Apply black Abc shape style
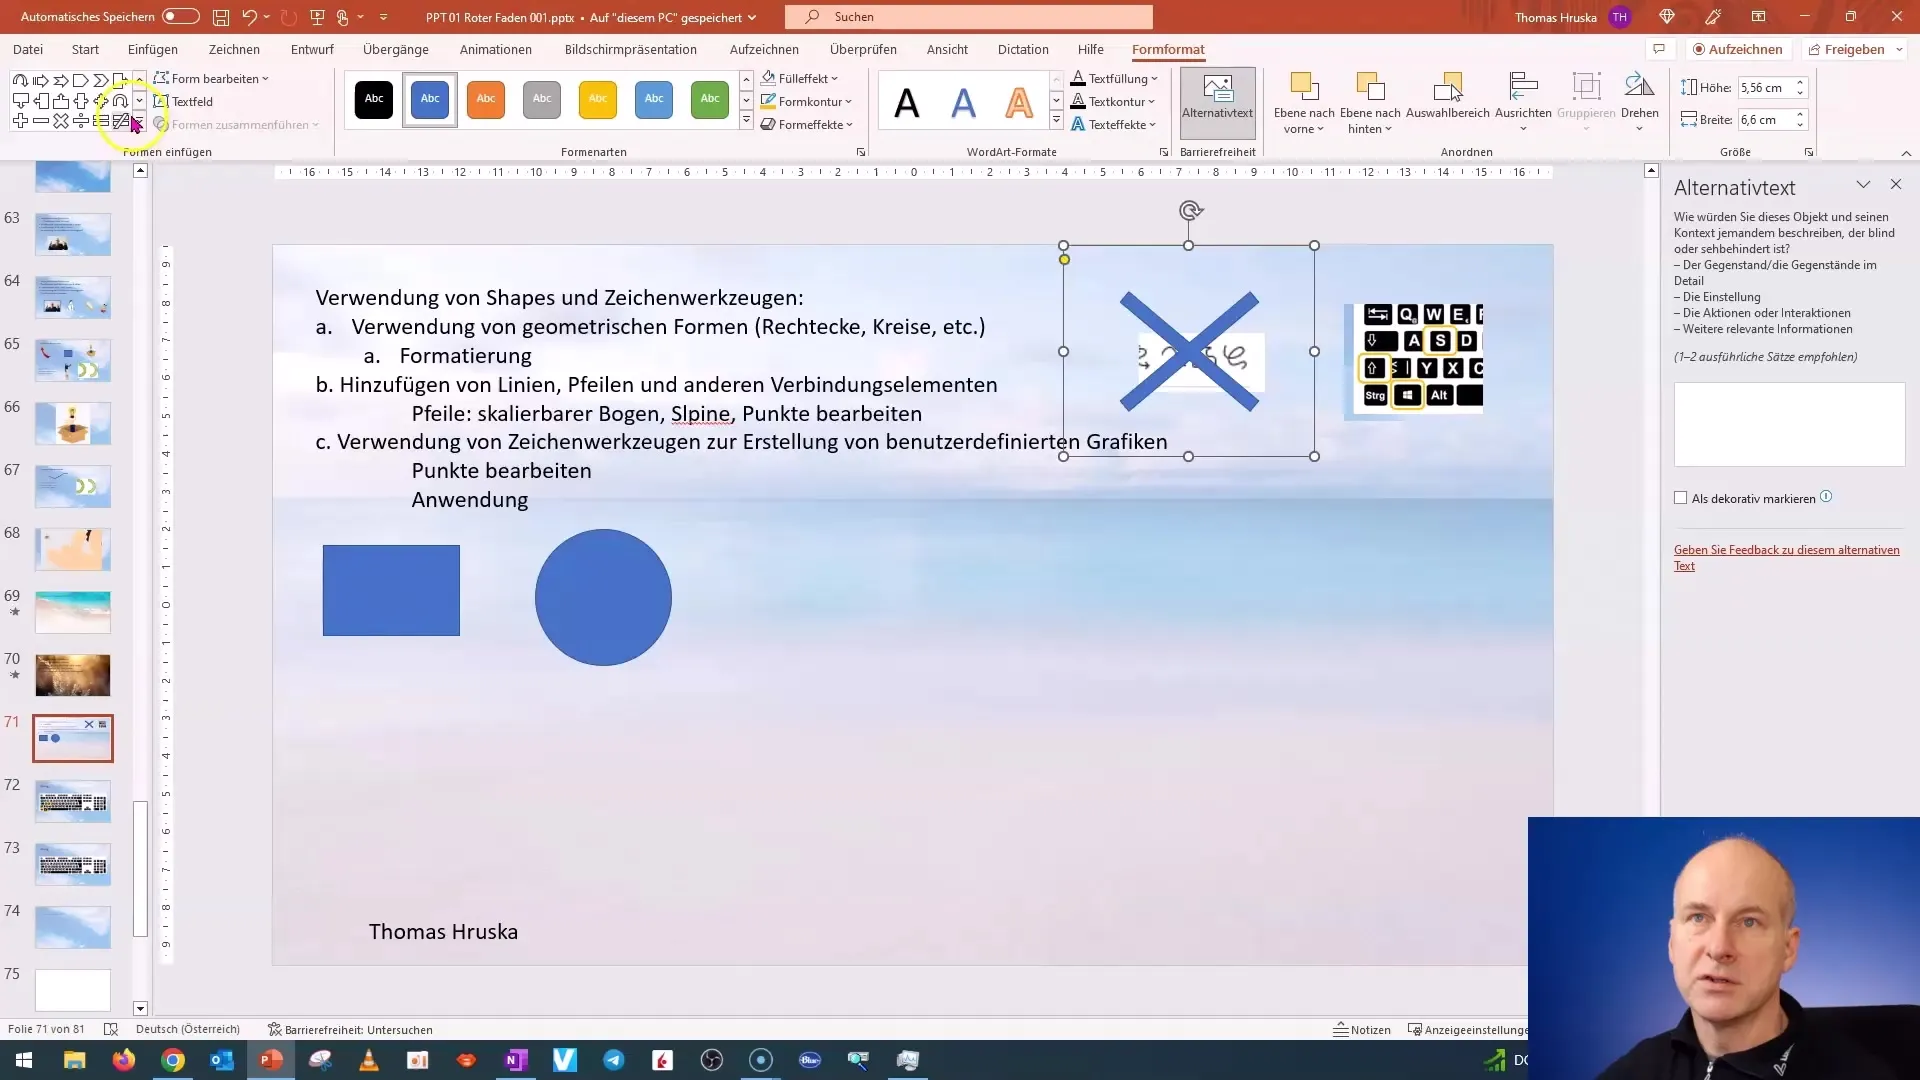Screen dimensions: 1920x1080 coord(374,99)
